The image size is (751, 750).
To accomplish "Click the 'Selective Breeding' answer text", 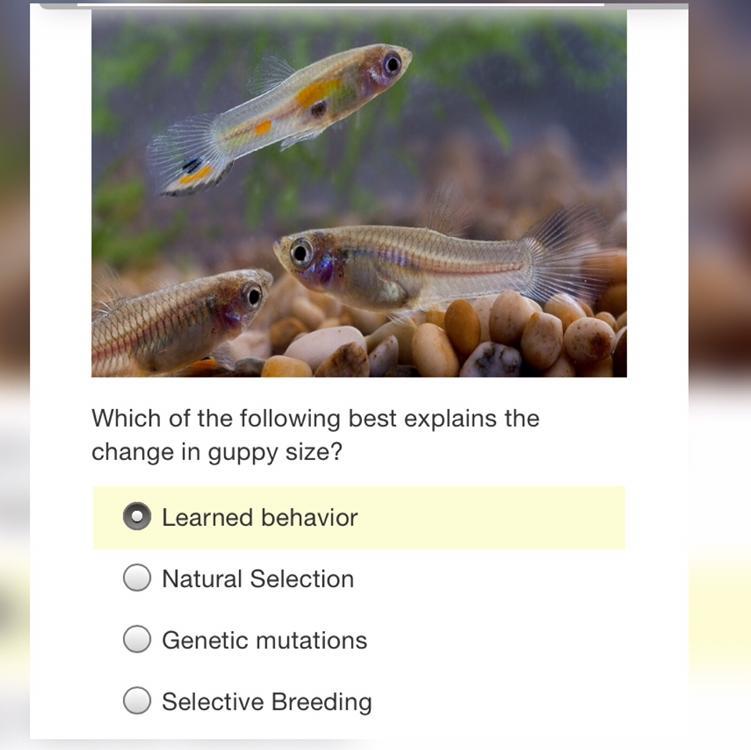I will (266, 702).
